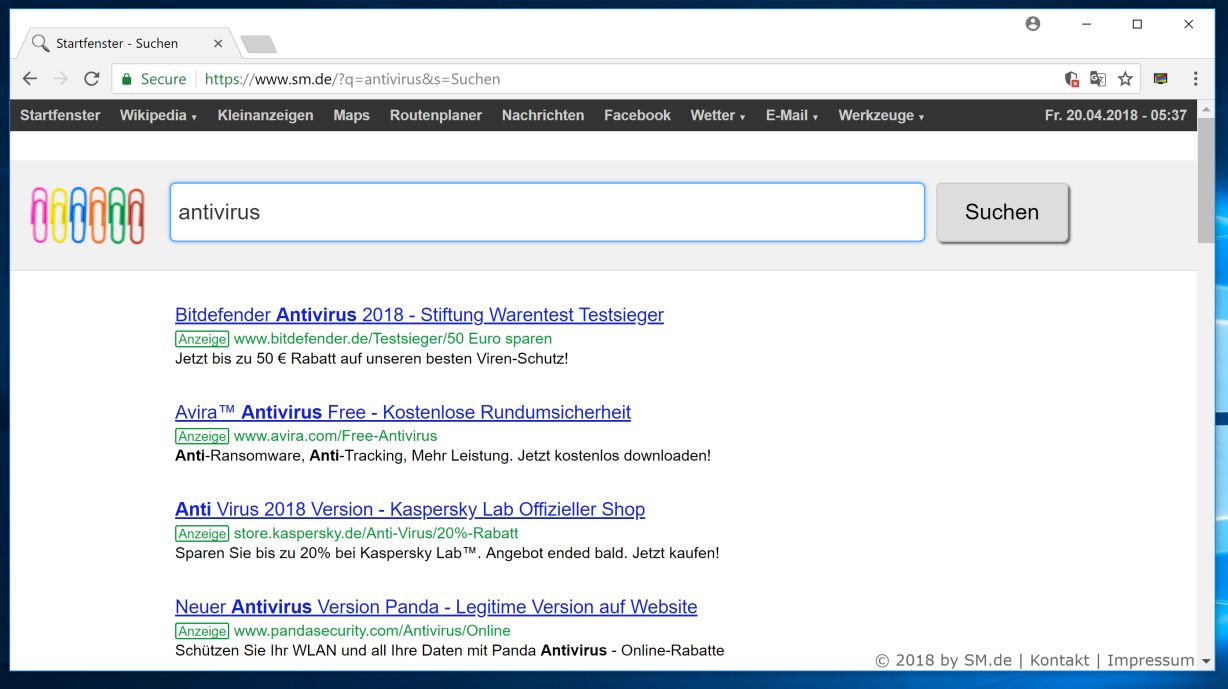Open the Chrome three-dot menu

tap(1195, 79)
